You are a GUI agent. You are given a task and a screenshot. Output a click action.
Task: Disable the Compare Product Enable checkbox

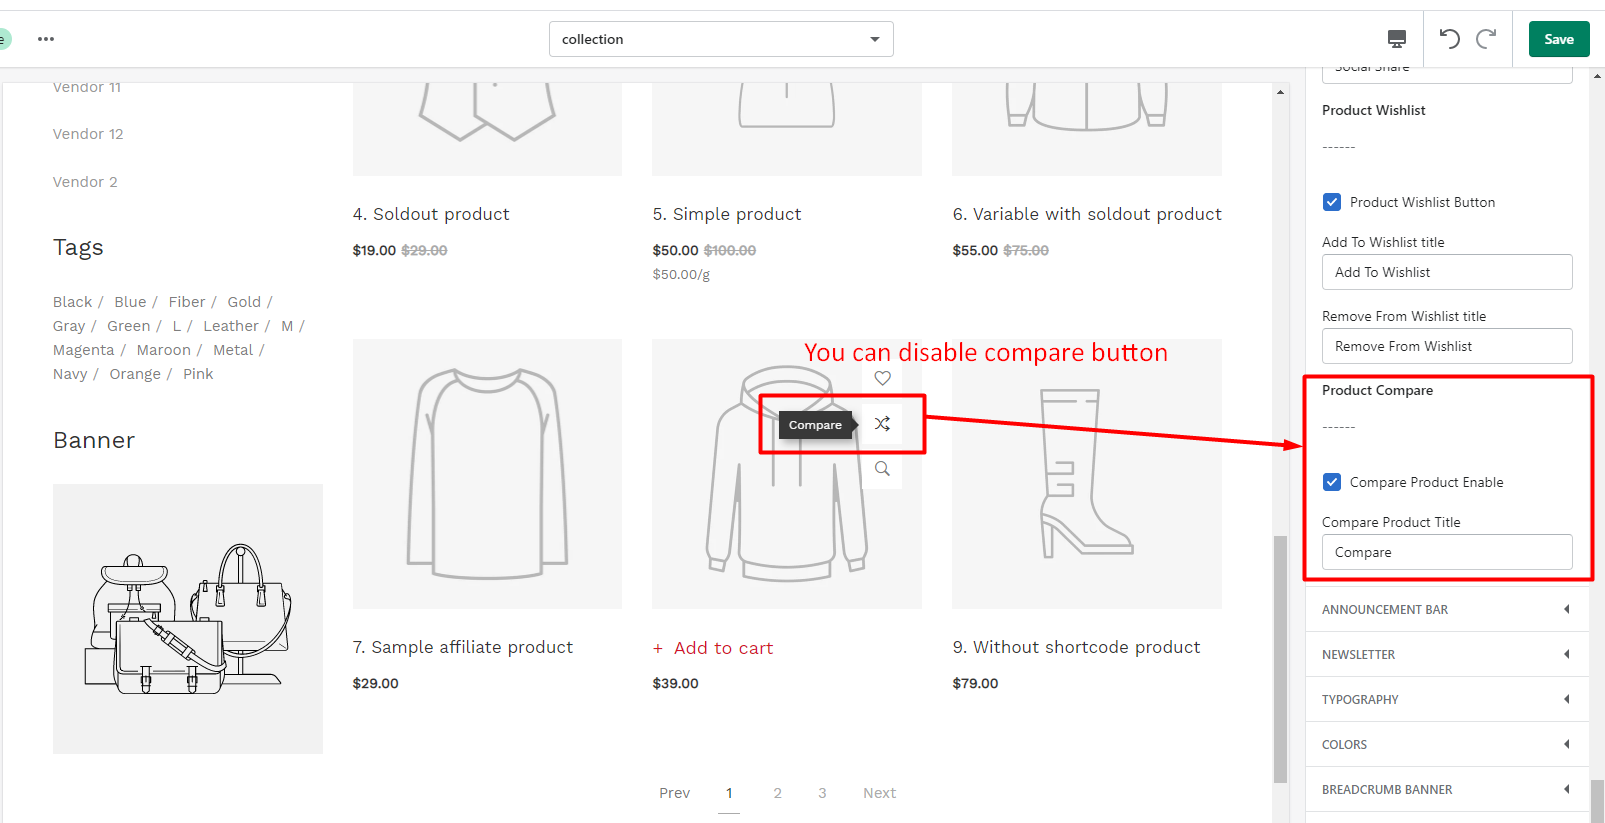coord(1332,482)
